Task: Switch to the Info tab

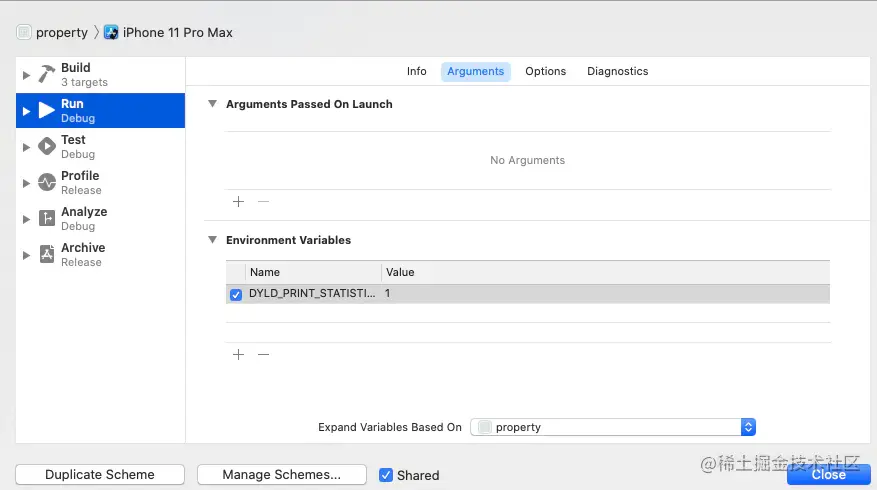Action: tap(416, 72)
